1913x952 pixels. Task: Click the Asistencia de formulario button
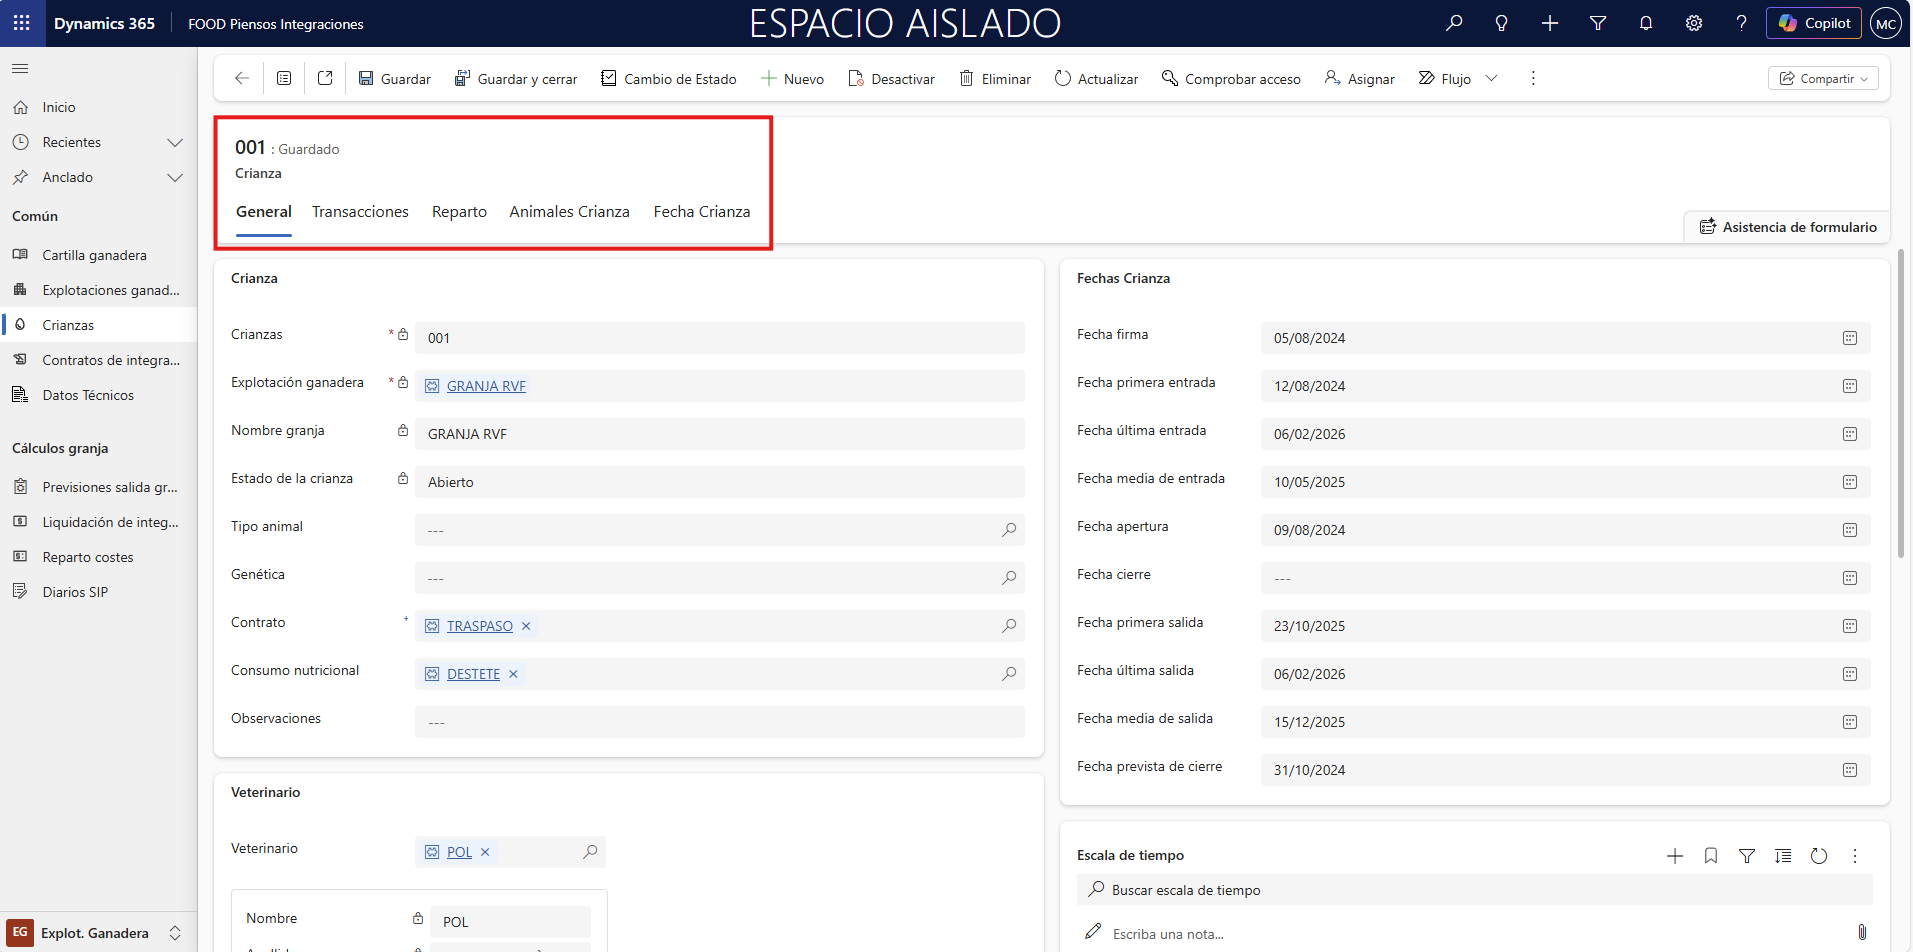click(x=1787, y=227)
